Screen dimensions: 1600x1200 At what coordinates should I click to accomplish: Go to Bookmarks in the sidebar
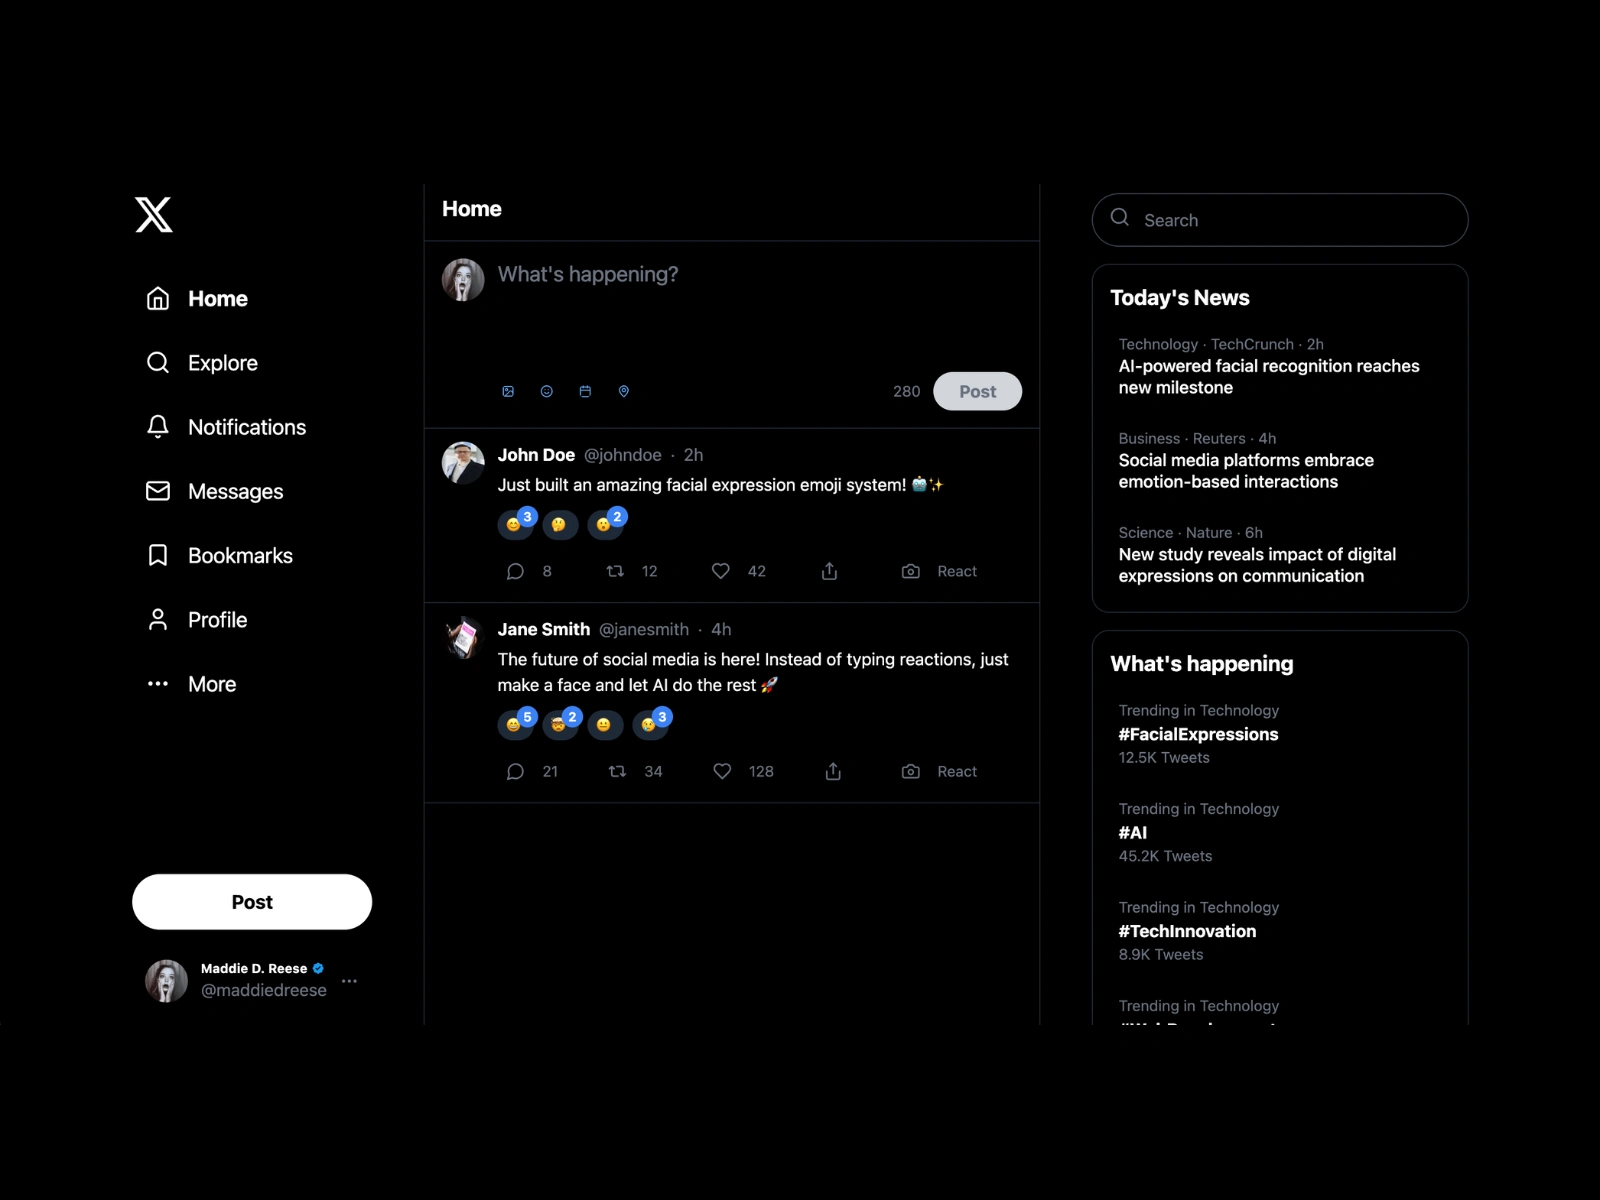pos(220,555)
